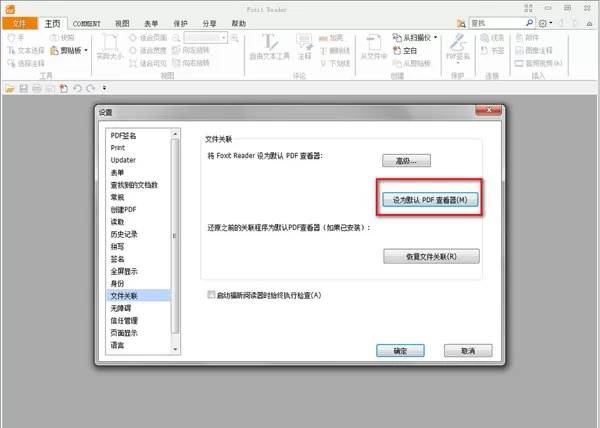Click the 下划线 underline tool
The image size is (600, 428).
click(335, 63)
